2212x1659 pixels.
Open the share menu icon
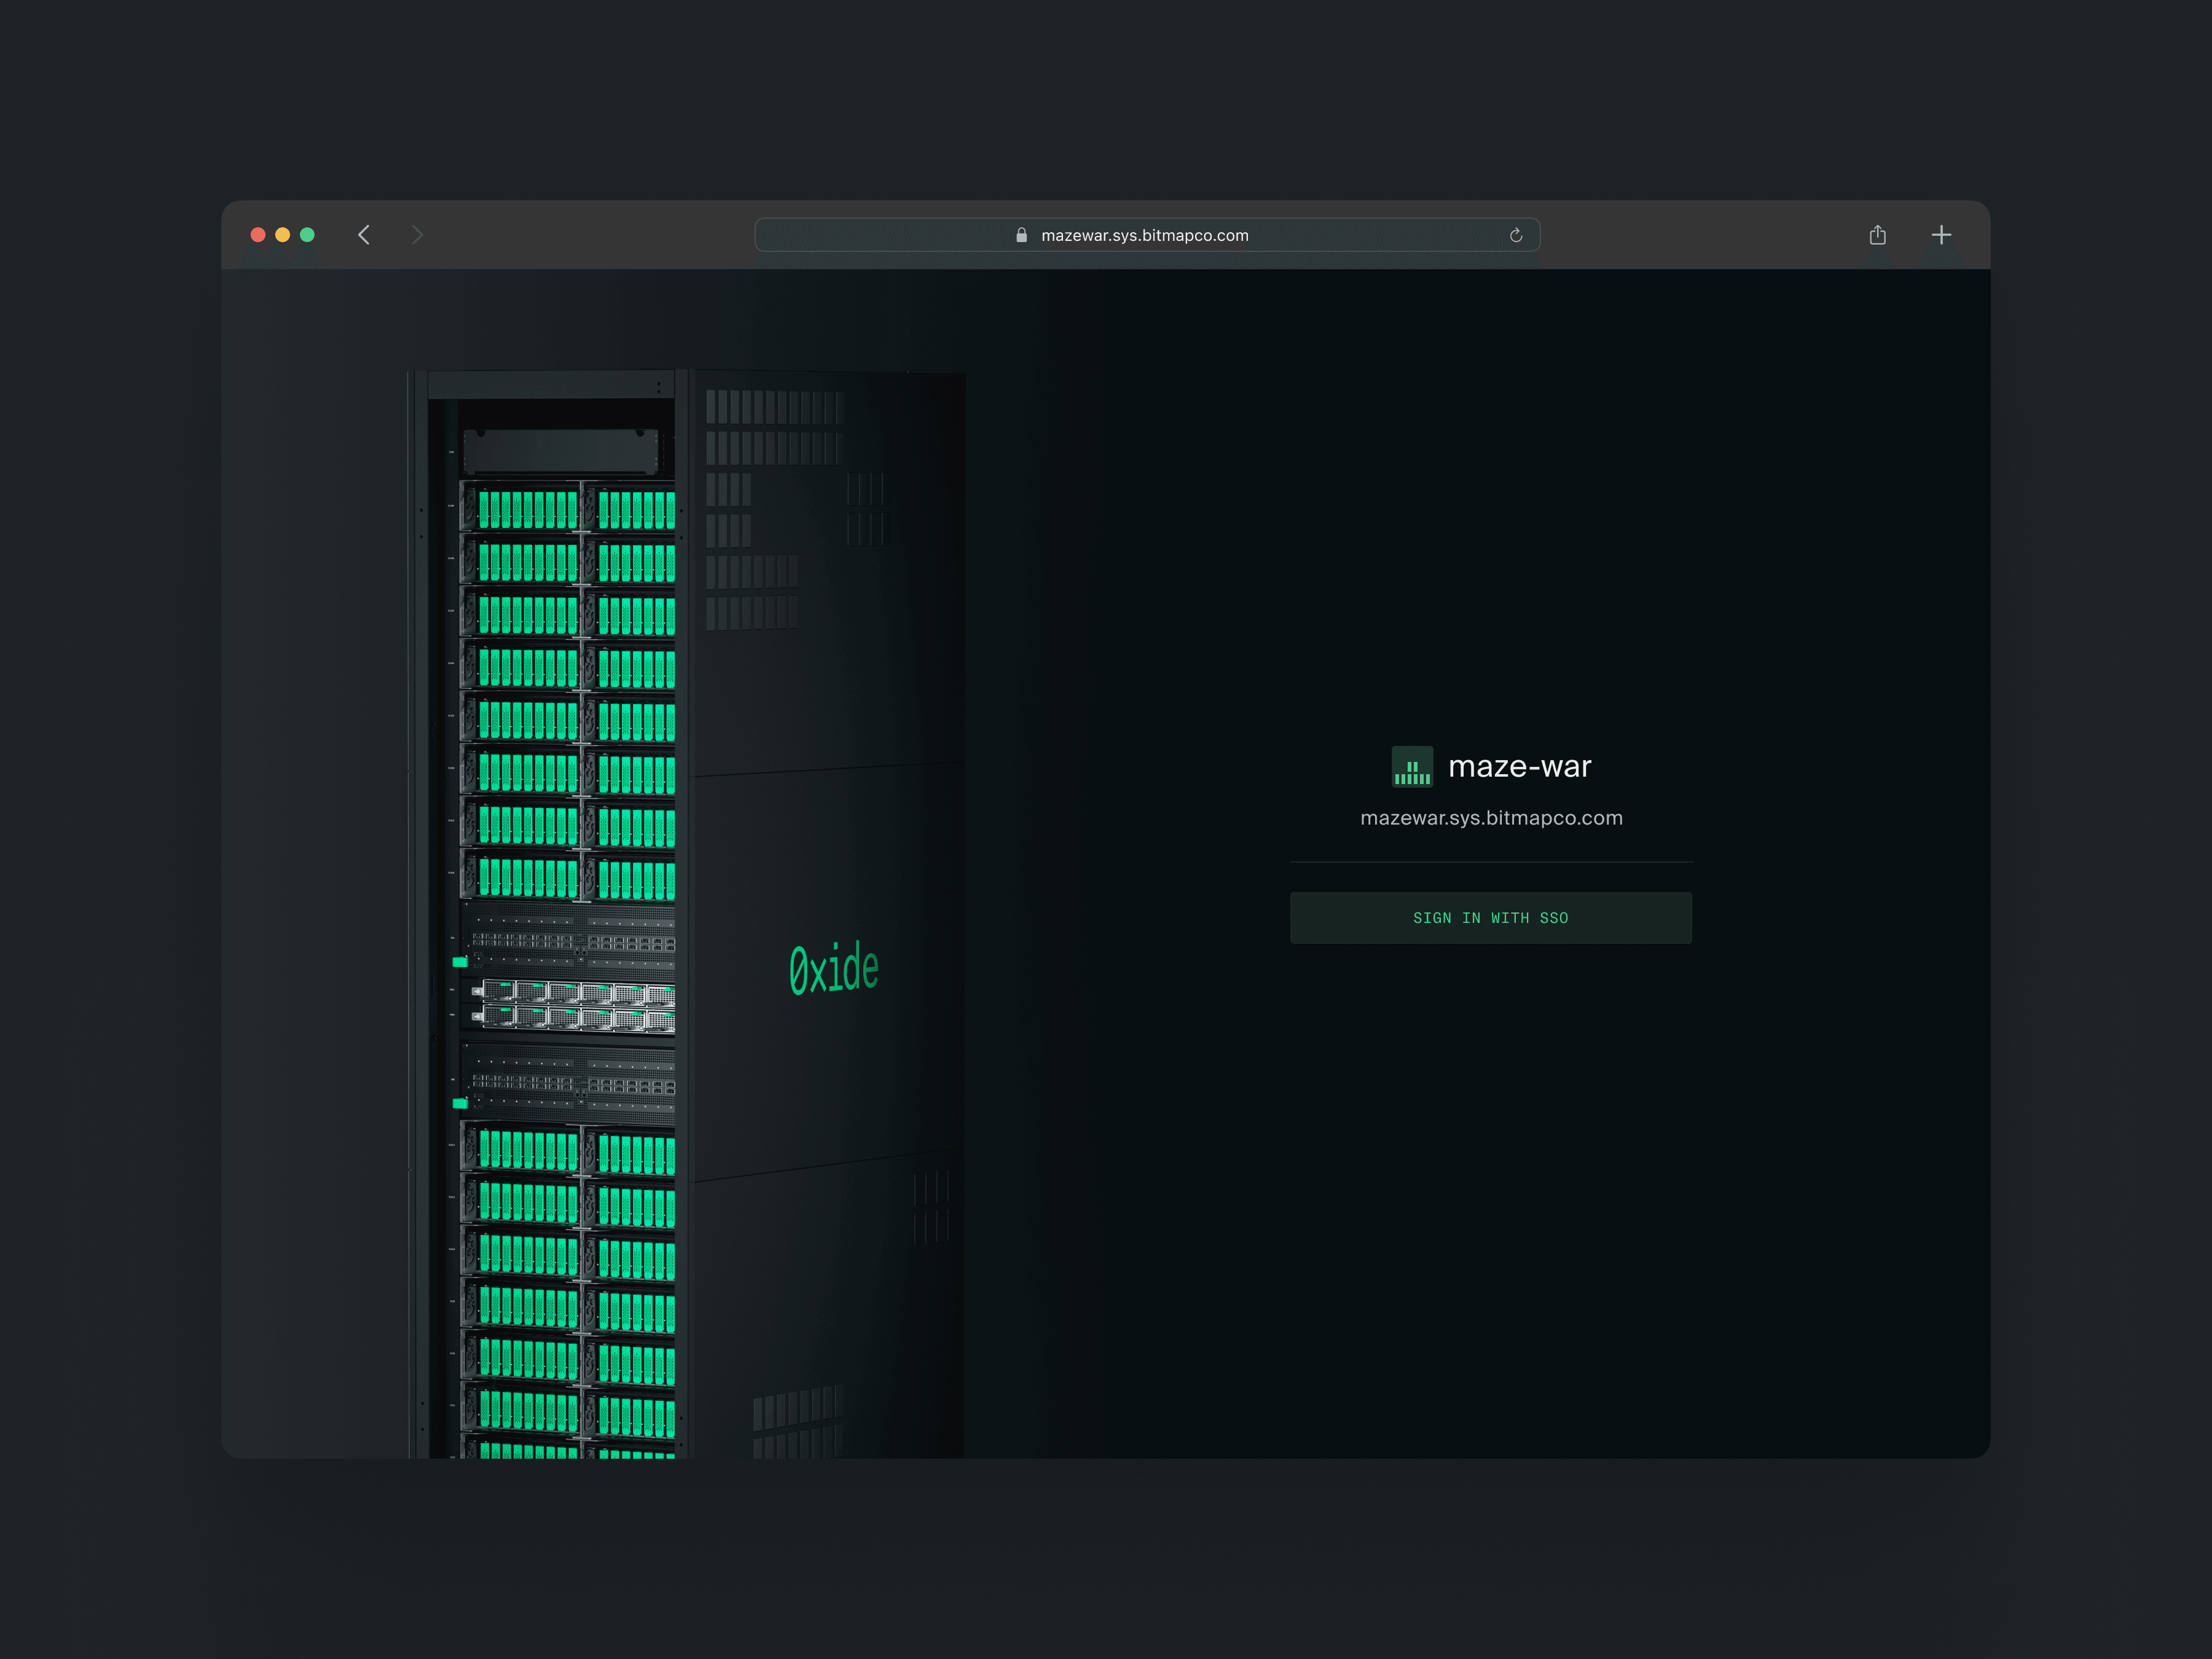pos(1878,235)
